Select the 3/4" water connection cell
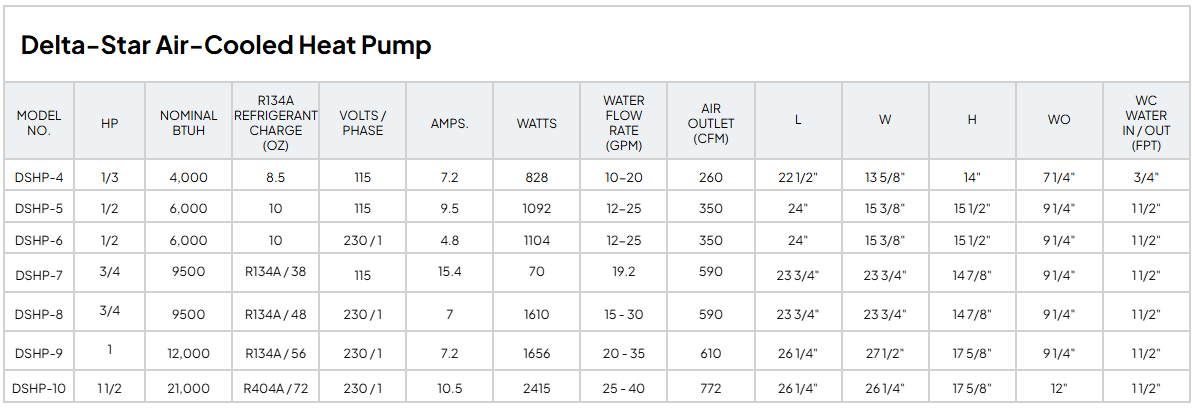The width and height of the screenshot is (1195, 408). point(1145,178)
